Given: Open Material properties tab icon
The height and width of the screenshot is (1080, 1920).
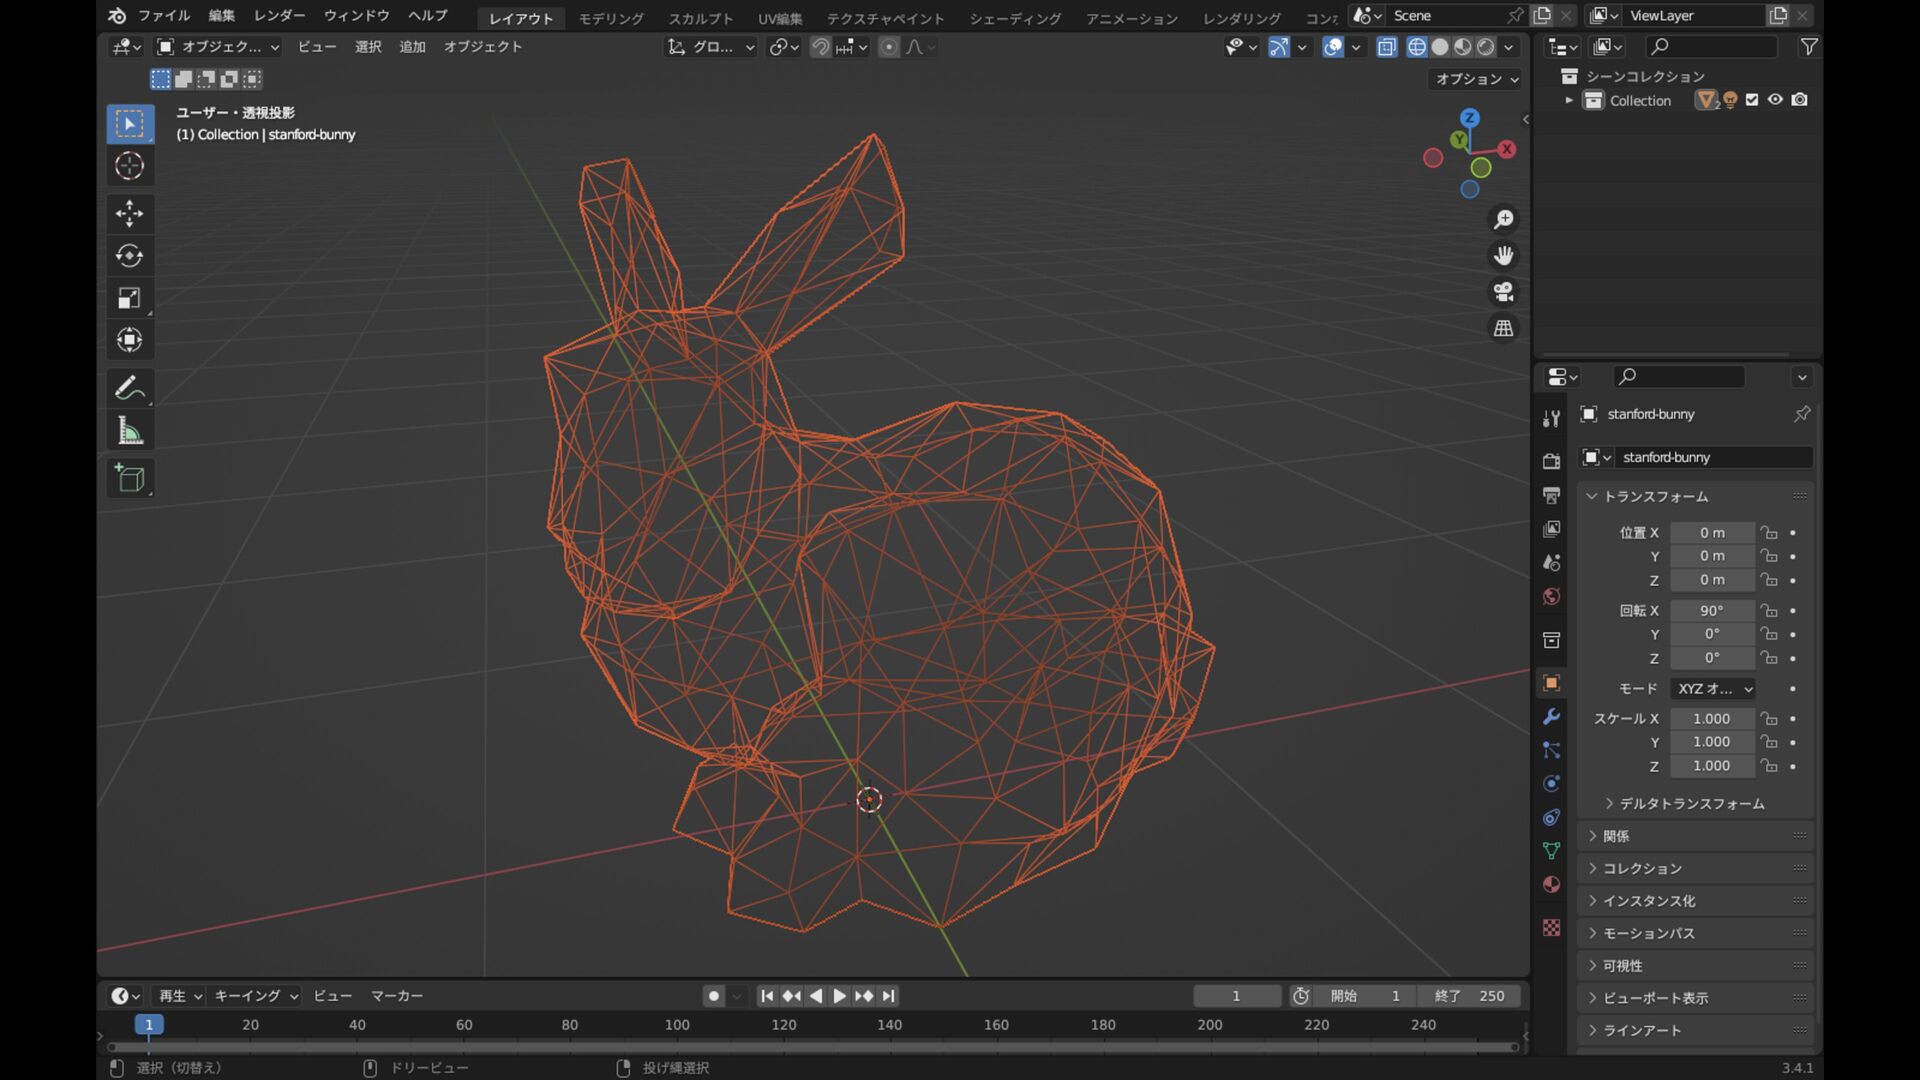Looking at the screenshot, I should 1551,884.
